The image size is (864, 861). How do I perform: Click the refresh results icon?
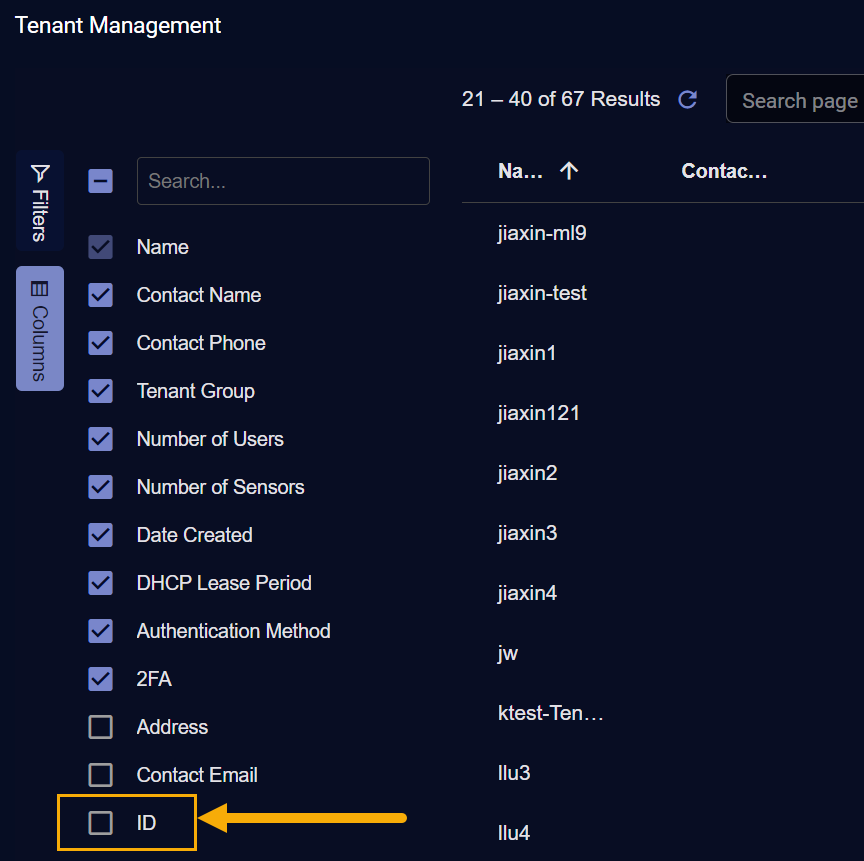(688, 100)
